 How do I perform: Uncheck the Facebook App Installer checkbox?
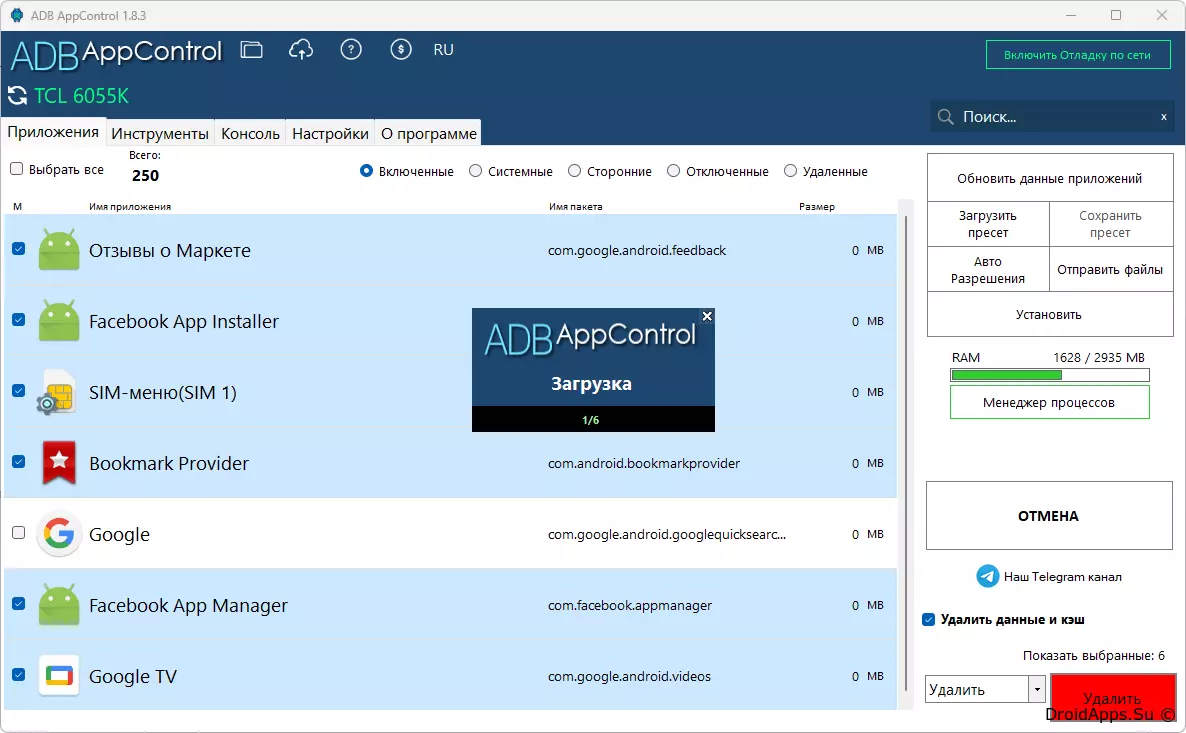(x=19, y=320)
